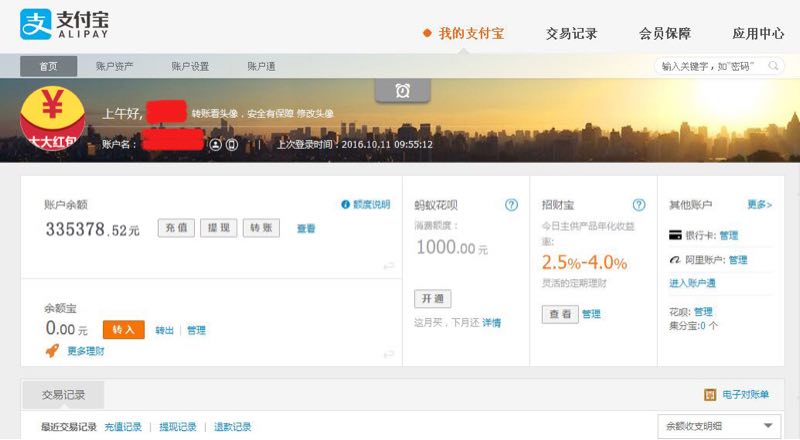
Task: Open 电子对账单 statement icon
Action: point(710,395)
